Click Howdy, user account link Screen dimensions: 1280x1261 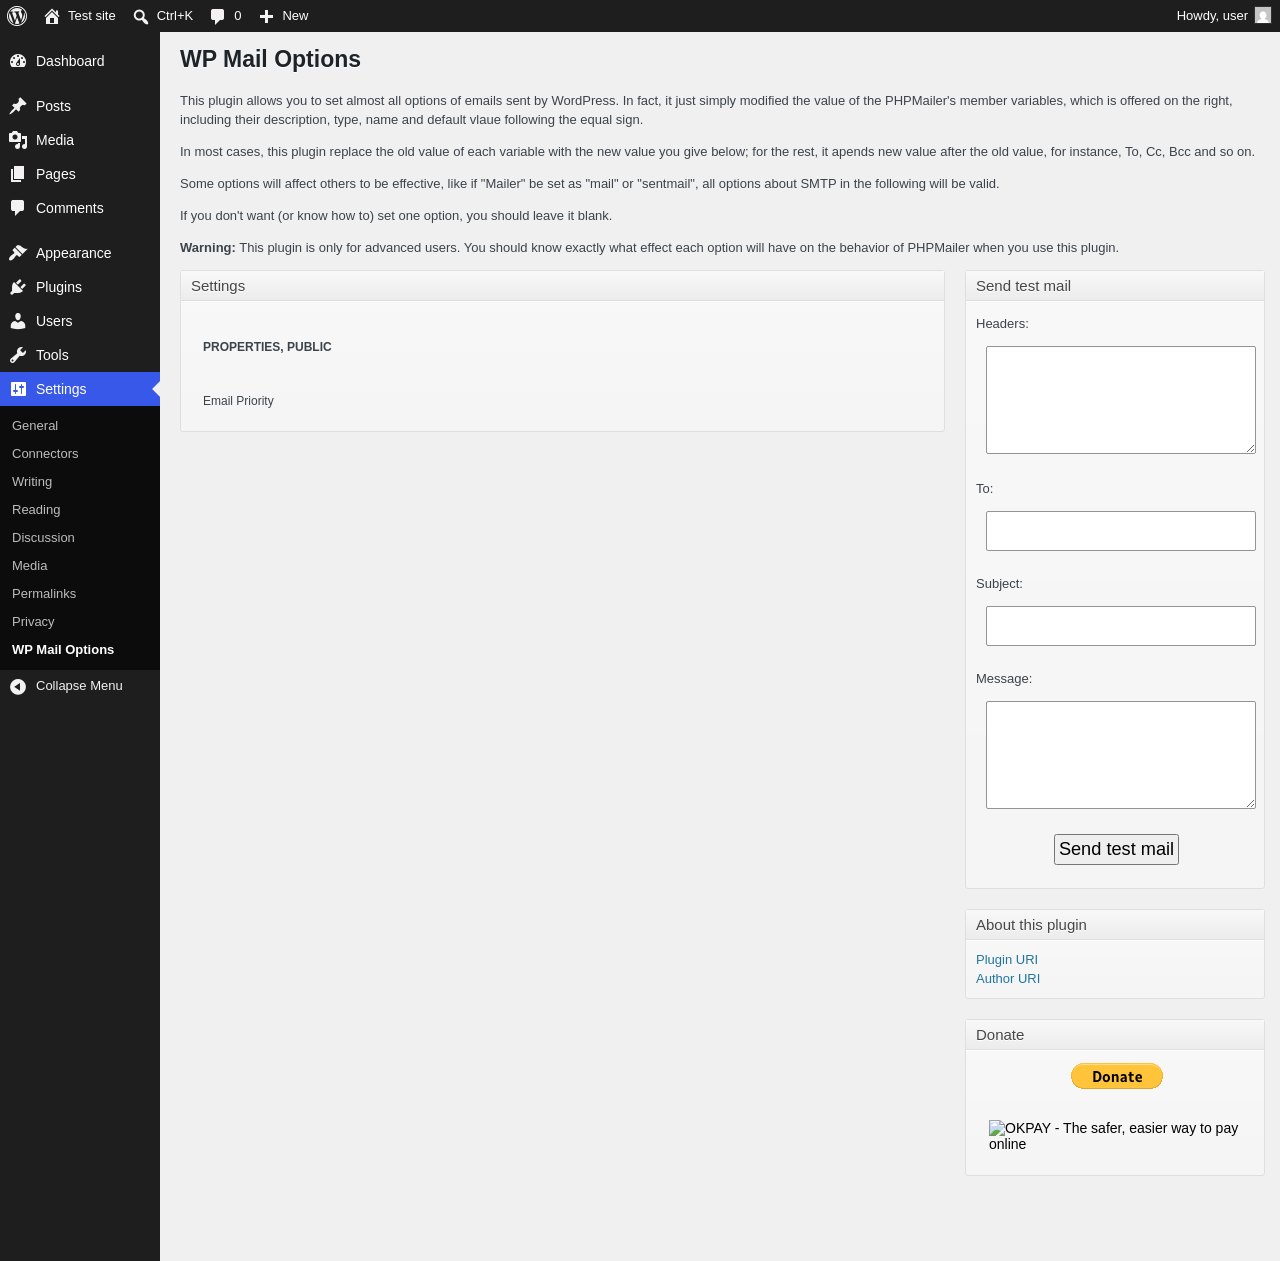pos(1223,16)
